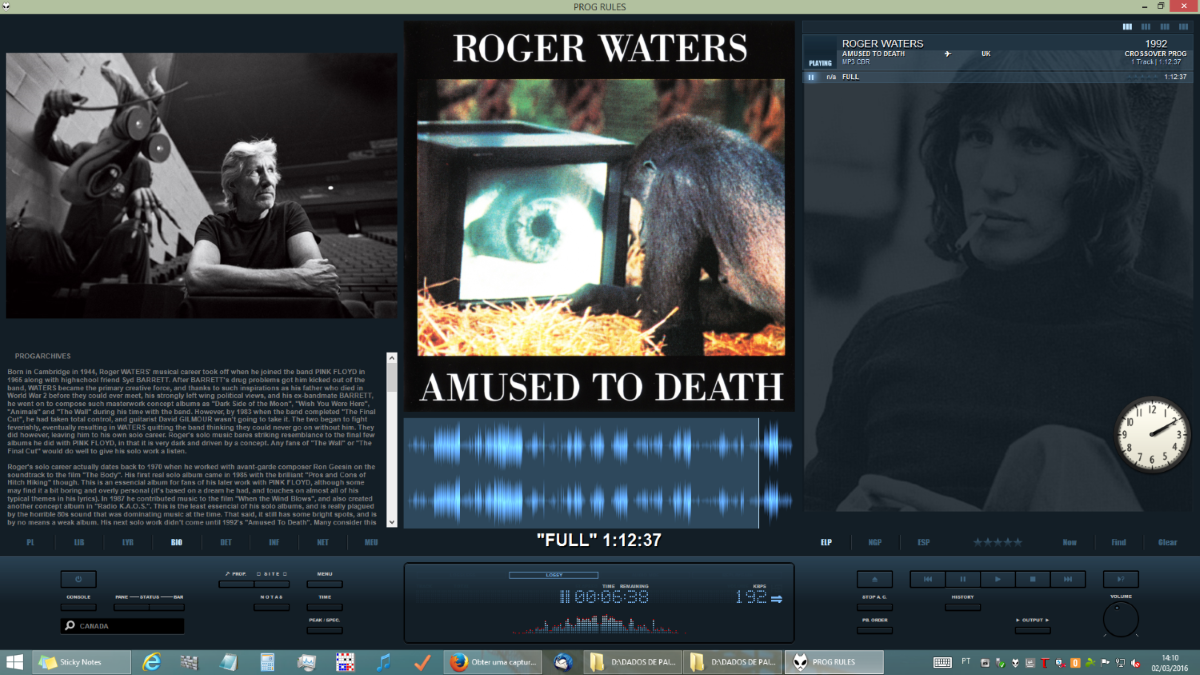Image resolution: width=1200 pixels, height=675 pixels.
Task: Skip to the previous track
Action: 928,579
